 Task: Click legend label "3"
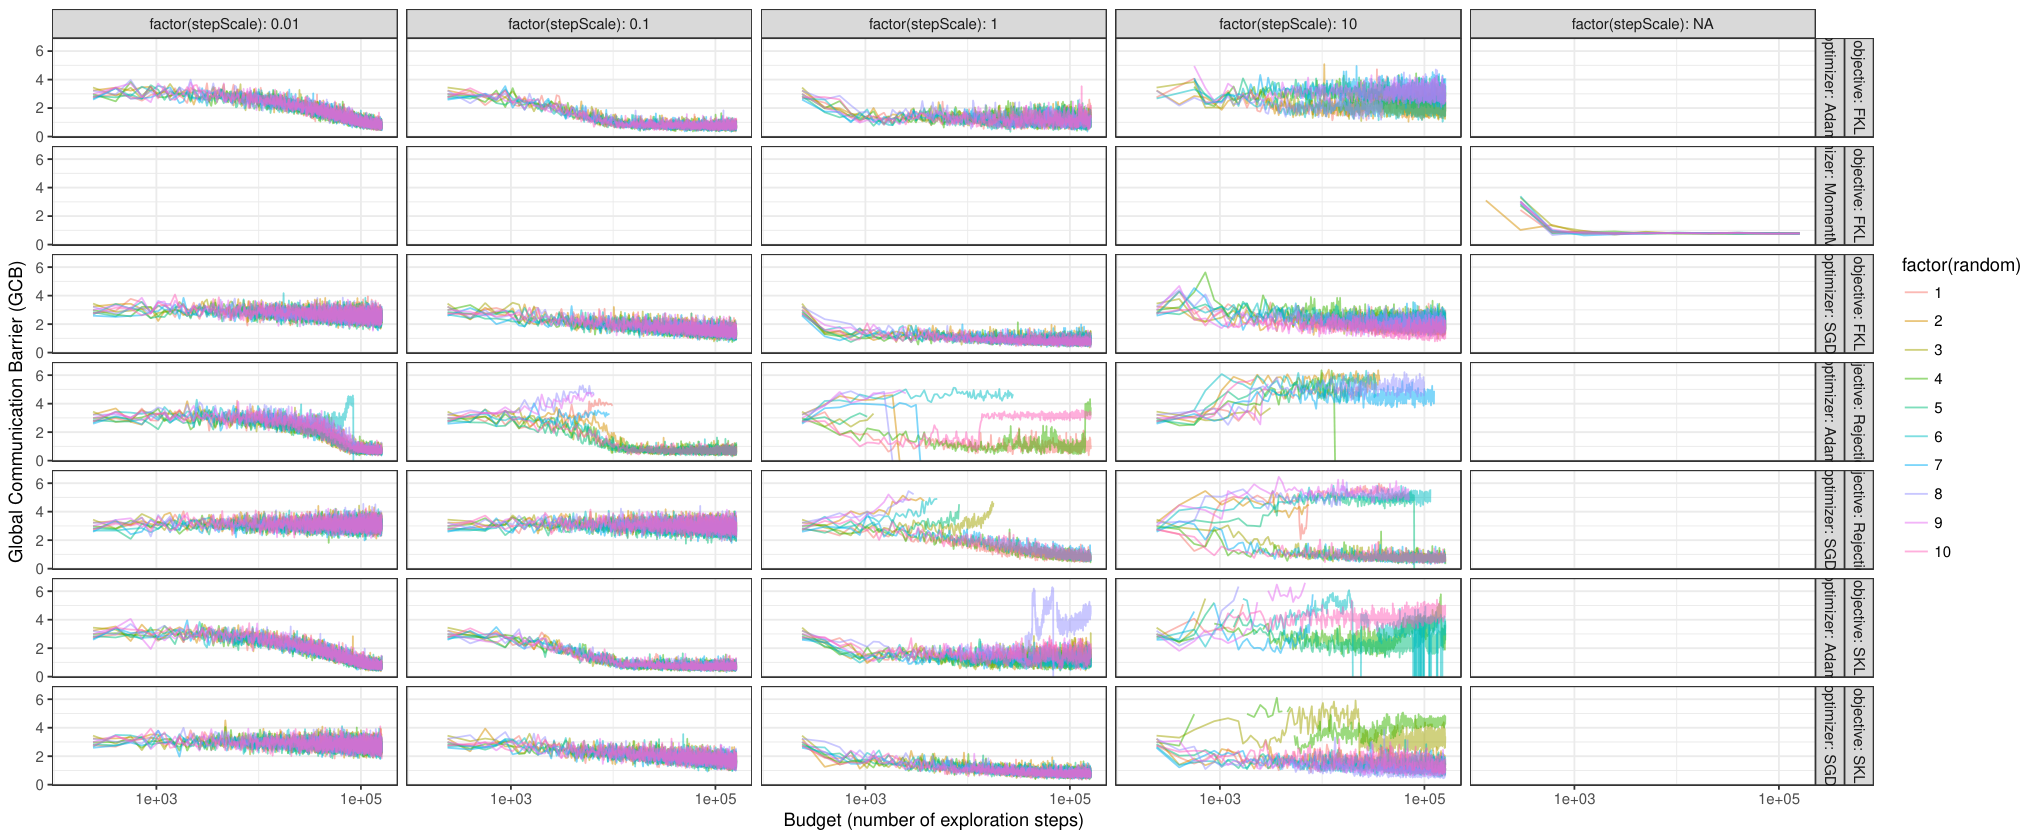(1938, 350)
